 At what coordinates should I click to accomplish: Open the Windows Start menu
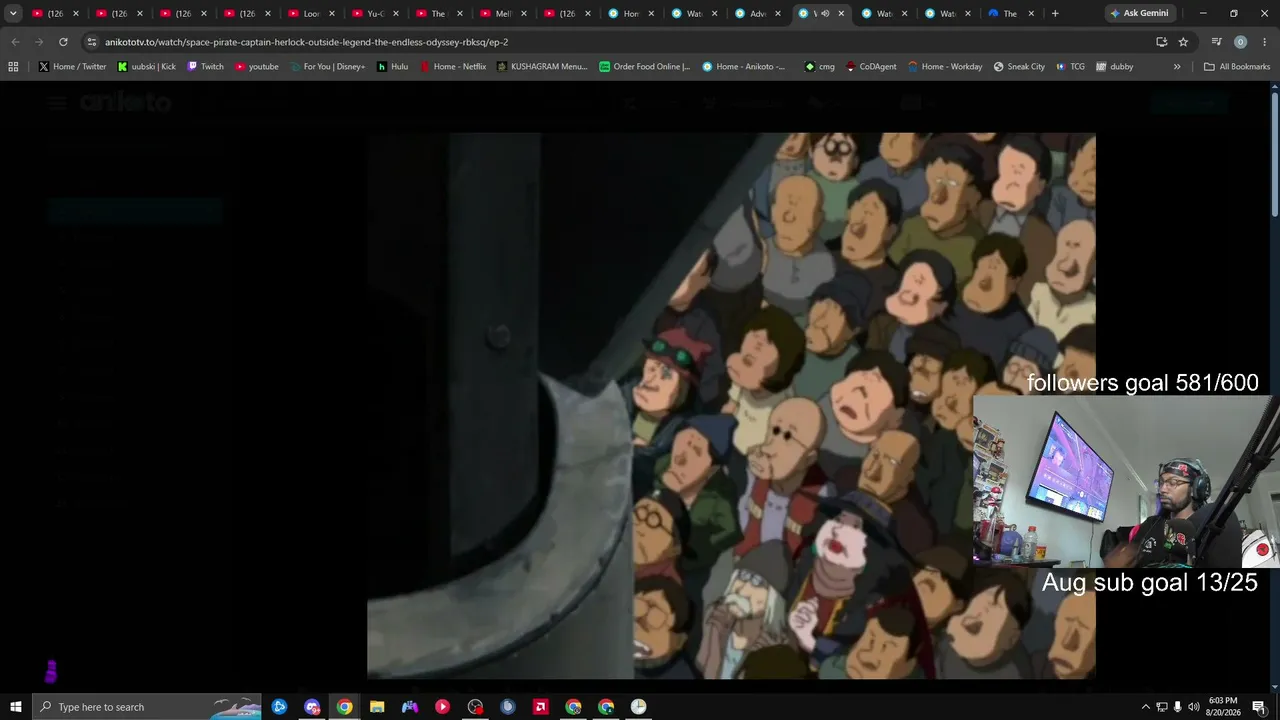(16, 707)
